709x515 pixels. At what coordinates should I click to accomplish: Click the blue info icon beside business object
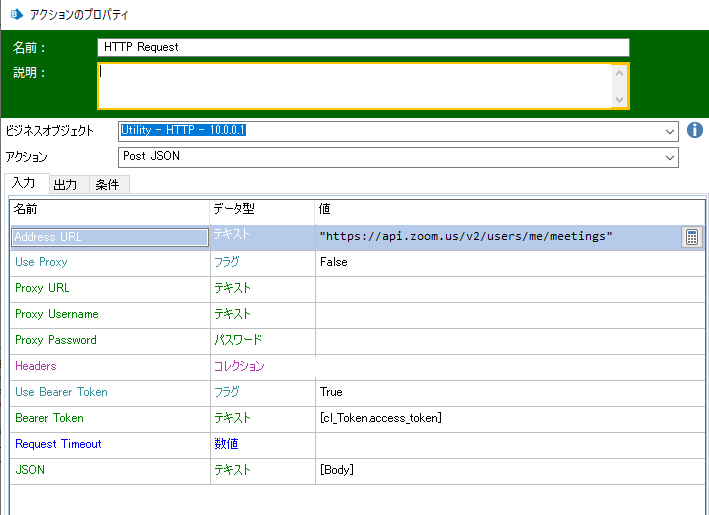(x=695, y=131)
